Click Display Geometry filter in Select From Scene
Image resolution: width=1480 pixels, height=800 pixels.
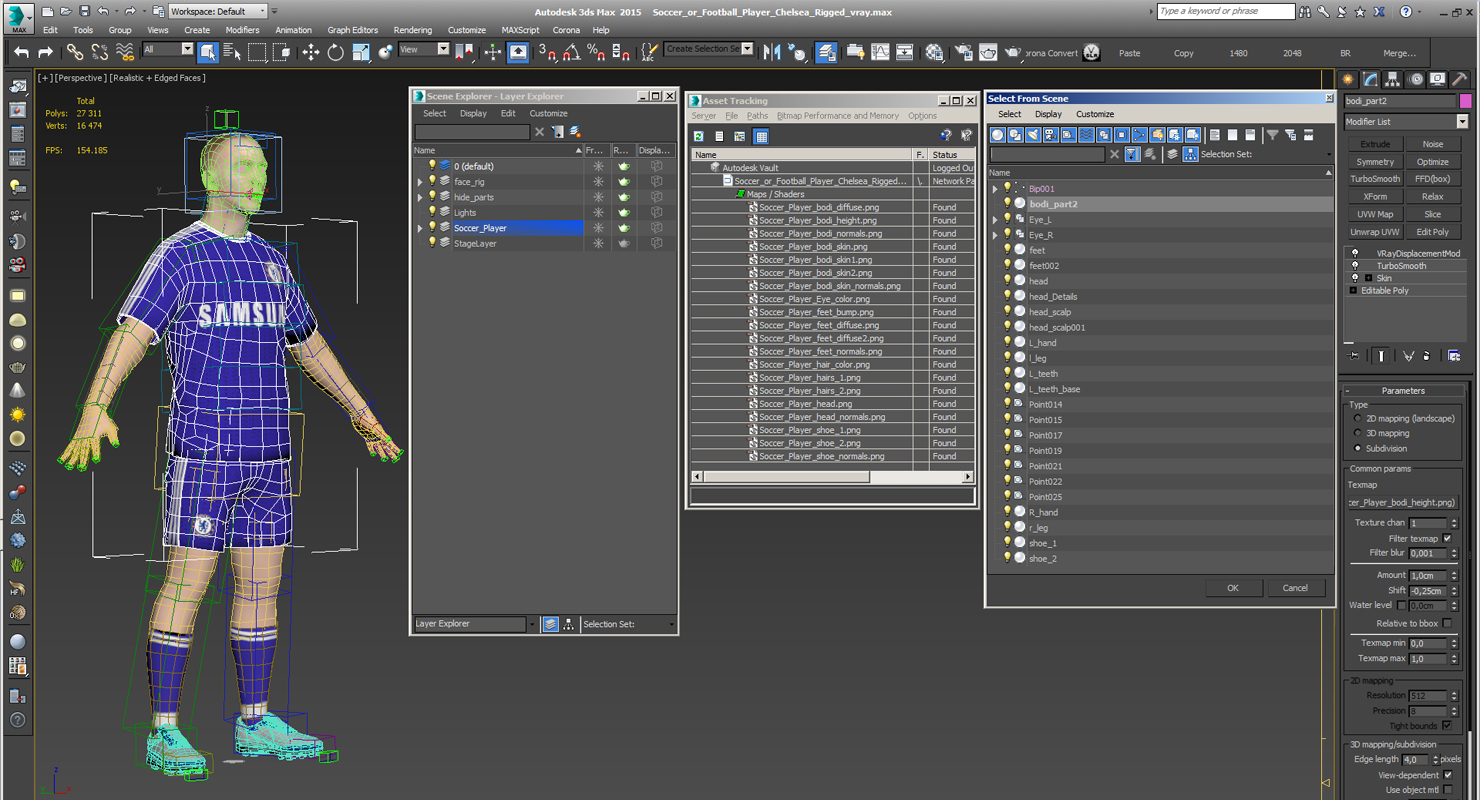(998, 135)
